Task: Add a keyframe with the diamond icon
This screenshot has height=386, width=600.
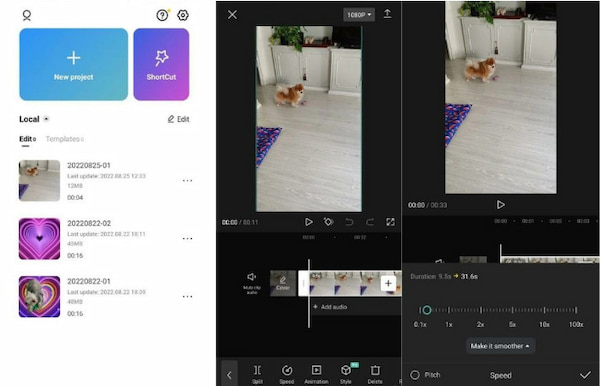Action: point(328,222)
